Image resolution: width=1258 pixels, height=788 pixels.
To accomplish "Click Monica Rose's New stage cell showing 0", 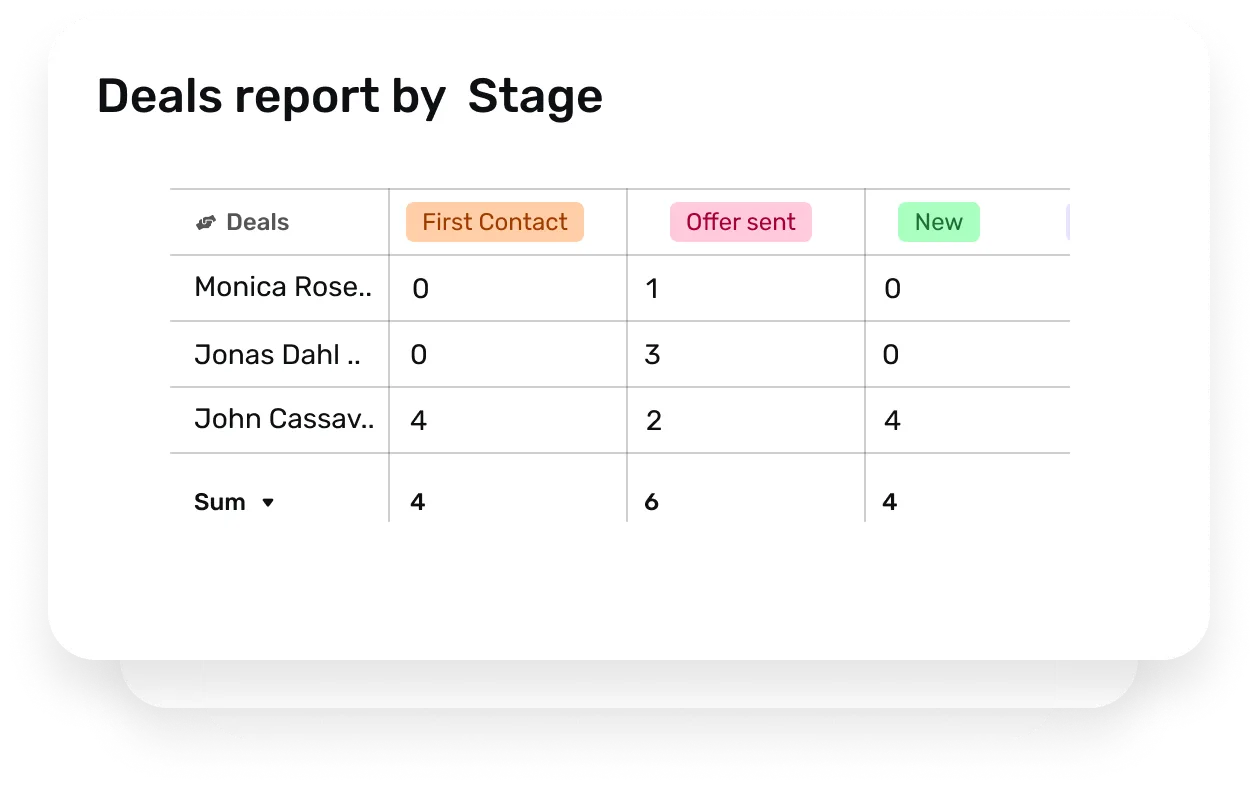I will (890, 288).
